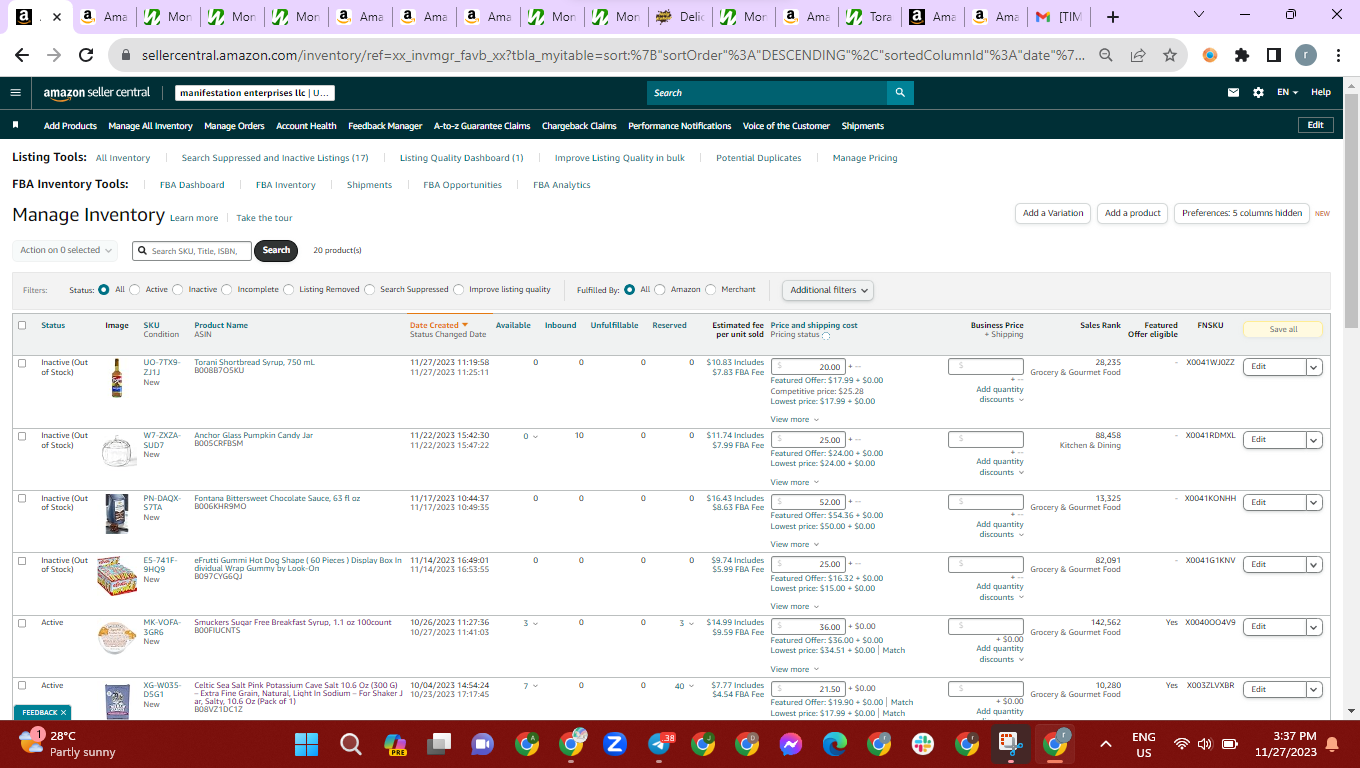The width and height of the screenshot is (1360, 768).
Task: Open Preferences: 5 columns hidden
Action: [1242, 213]
